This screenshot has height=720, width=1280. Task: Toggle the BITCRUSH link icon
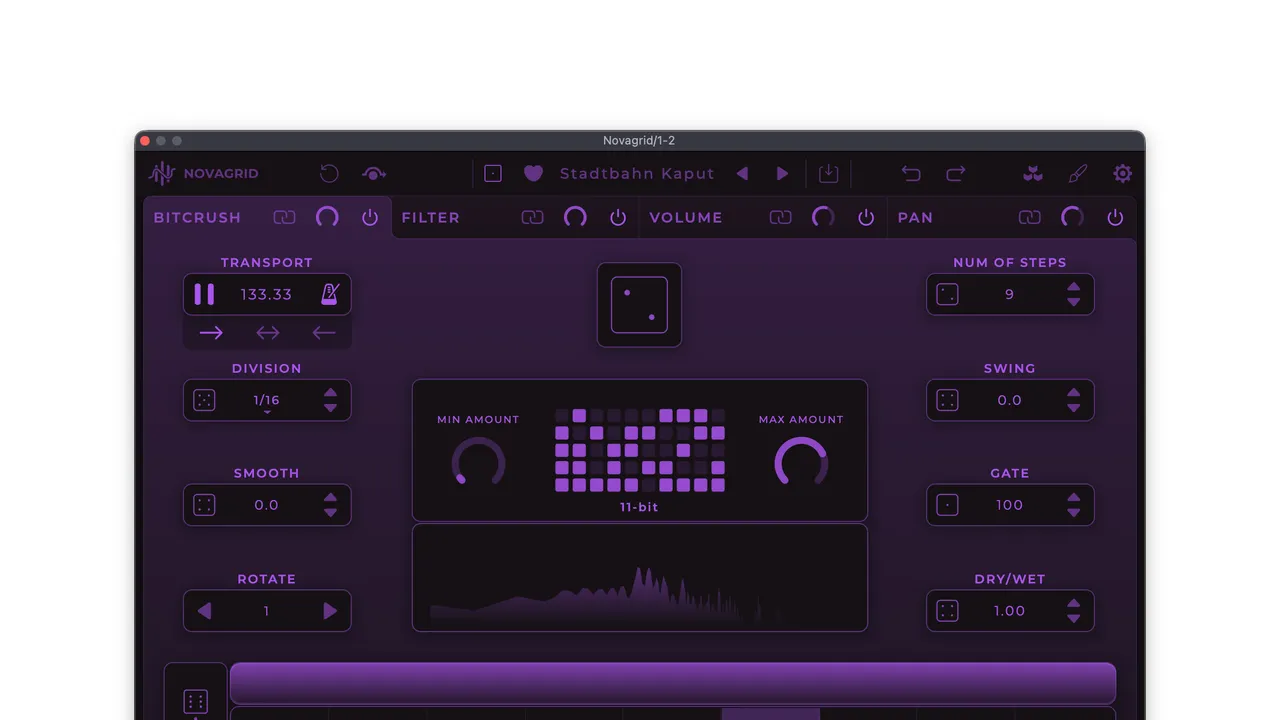(x=285, y=217)
